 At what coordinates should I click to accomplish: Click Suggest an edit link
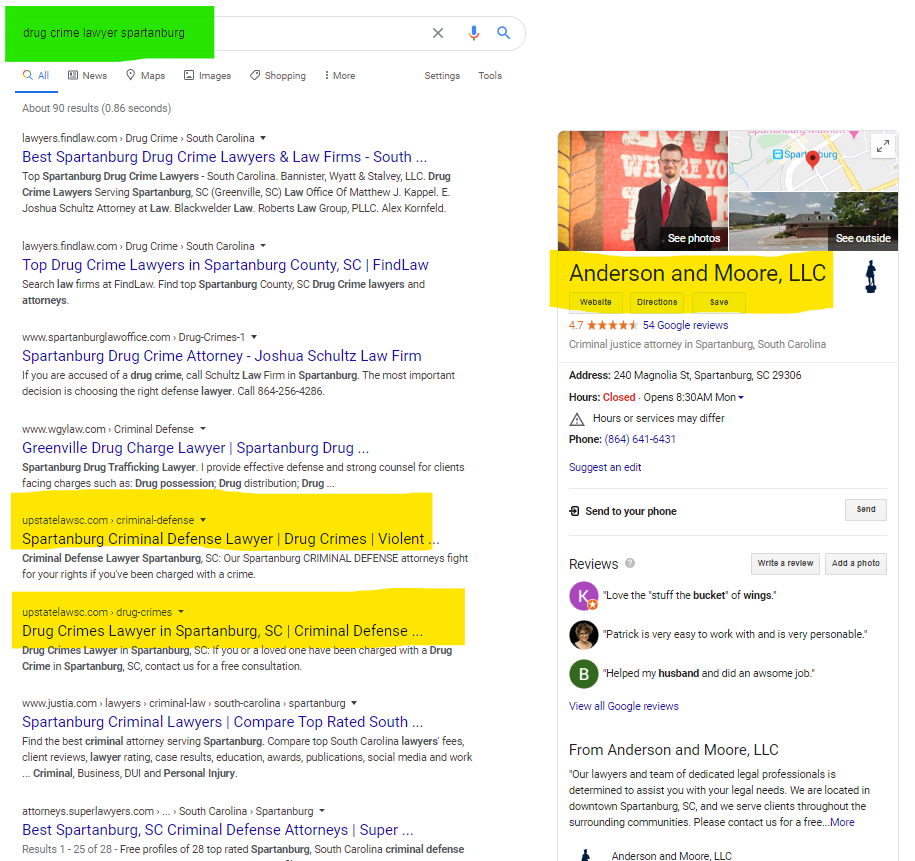(x=605, y=468)
